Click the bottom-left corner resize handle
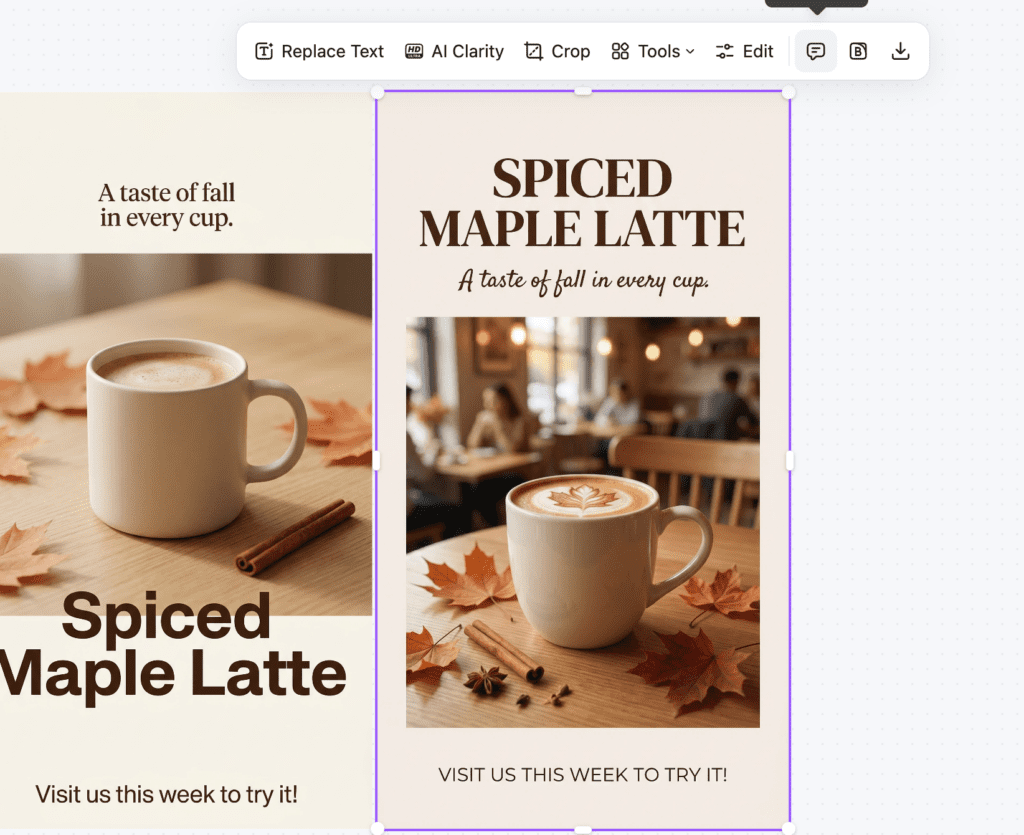 coord(377,828)
